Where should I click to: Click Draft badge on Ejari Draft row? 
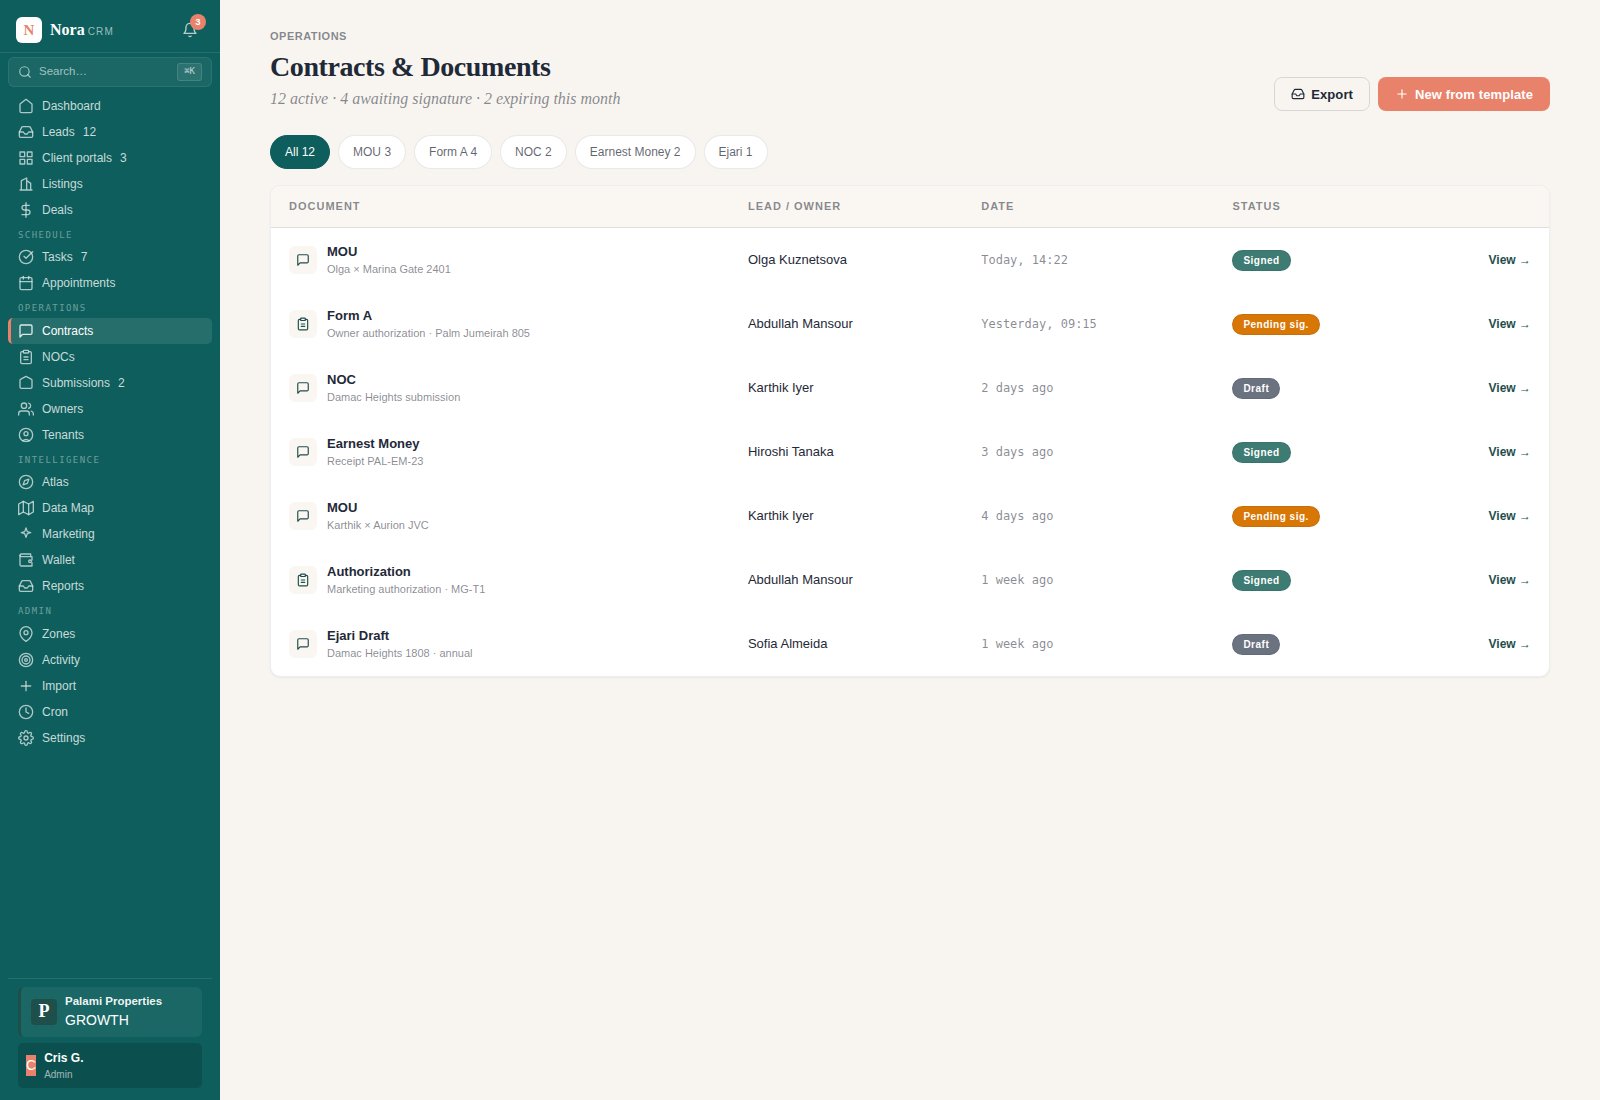coord(1256,644)
